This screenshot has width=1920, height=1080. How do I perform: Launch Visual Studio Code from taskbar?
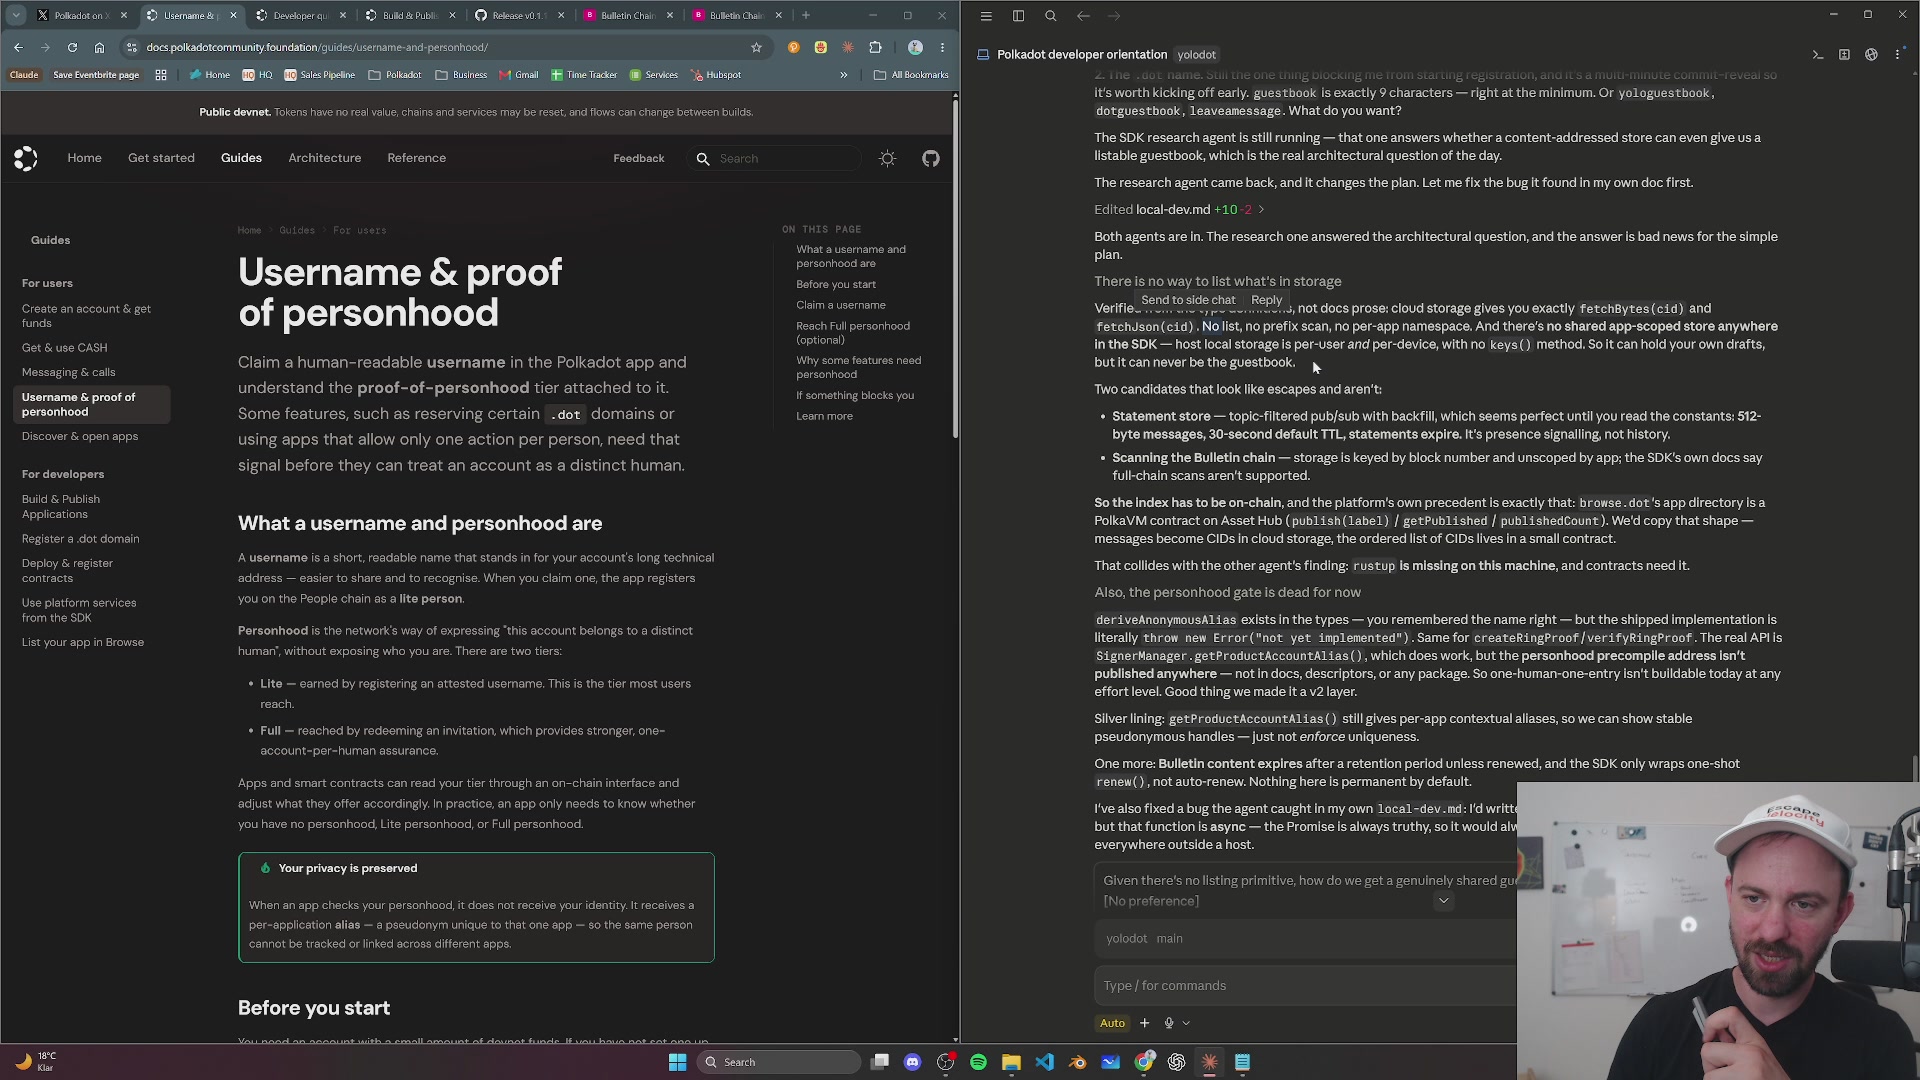pos(1044,1062)
